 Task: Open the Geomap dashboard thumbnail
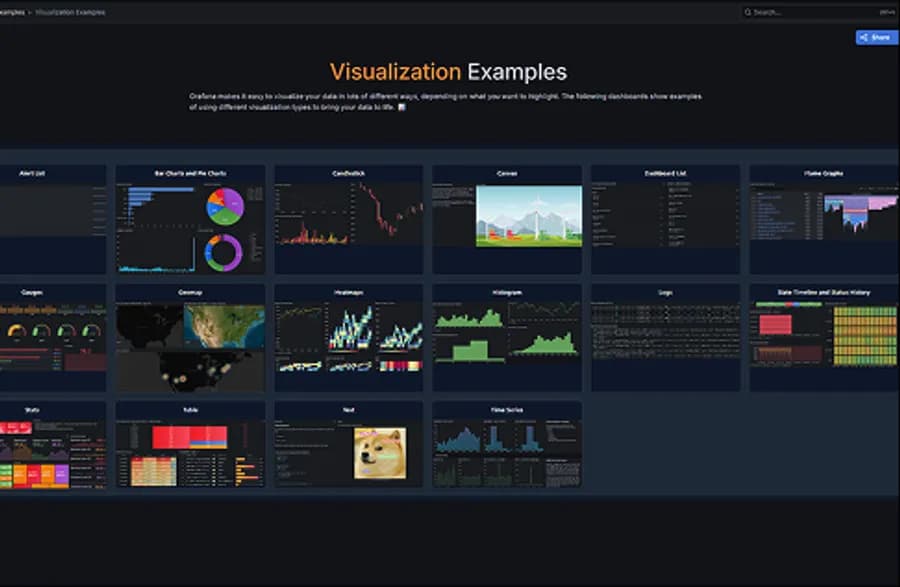click(x=191, y=338)
